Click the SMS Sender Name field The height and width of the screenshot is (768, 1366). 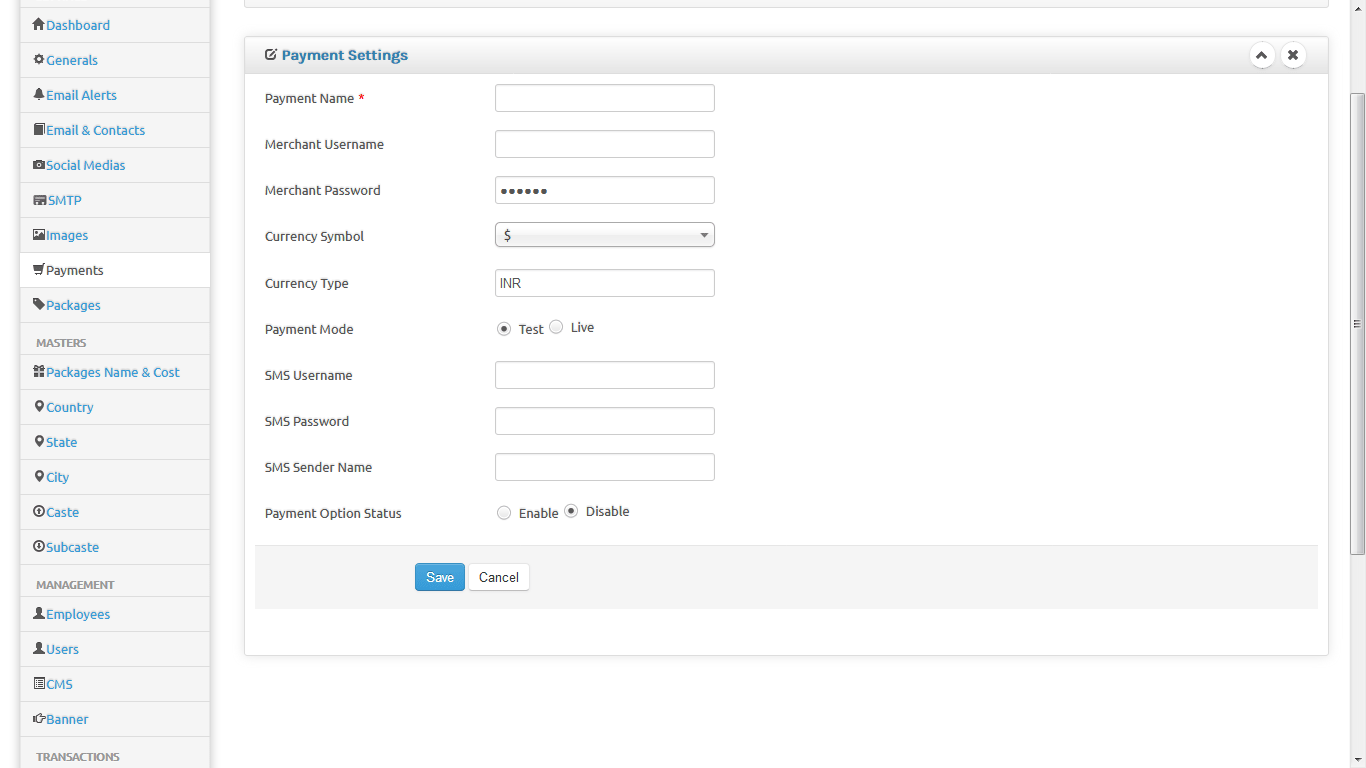tap(605, 467)
